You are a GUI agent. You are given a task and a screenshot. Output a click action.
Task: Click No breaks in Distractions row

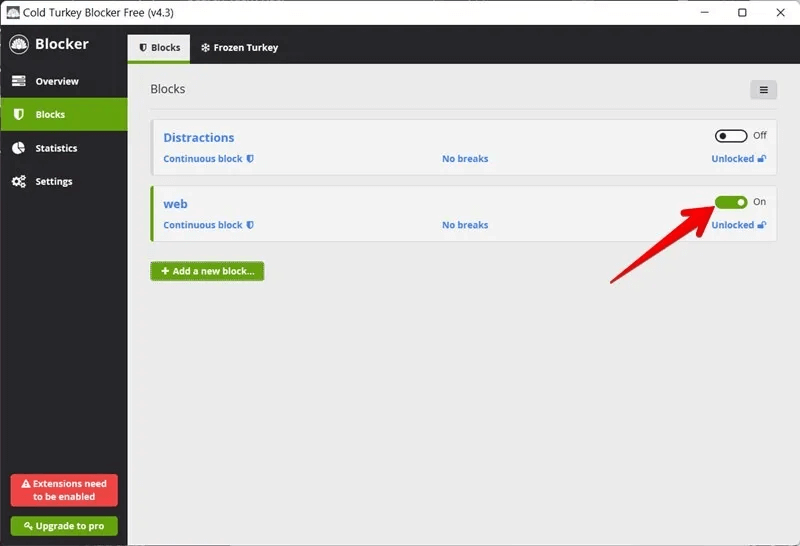coord(465,159)
